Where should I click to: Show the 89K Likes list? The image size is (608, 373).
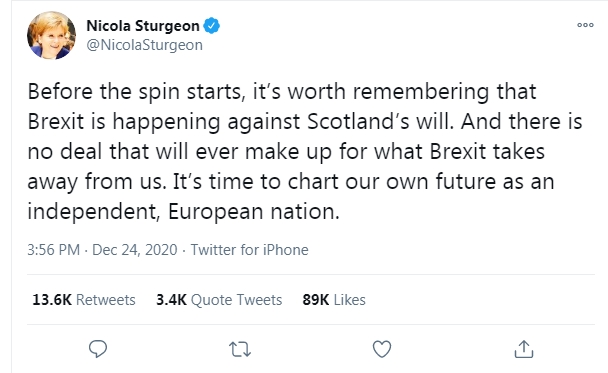[x=334, y=300]
